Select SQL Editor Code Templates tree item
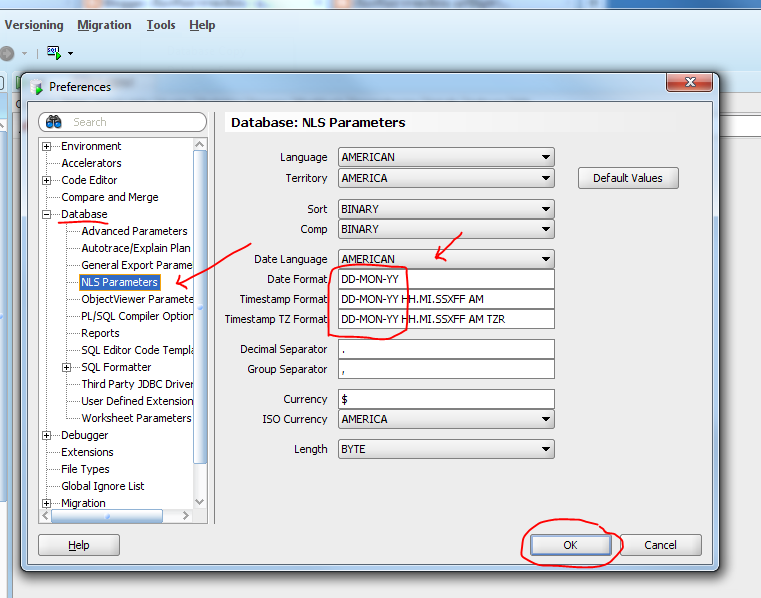 [x=137, y=350]
